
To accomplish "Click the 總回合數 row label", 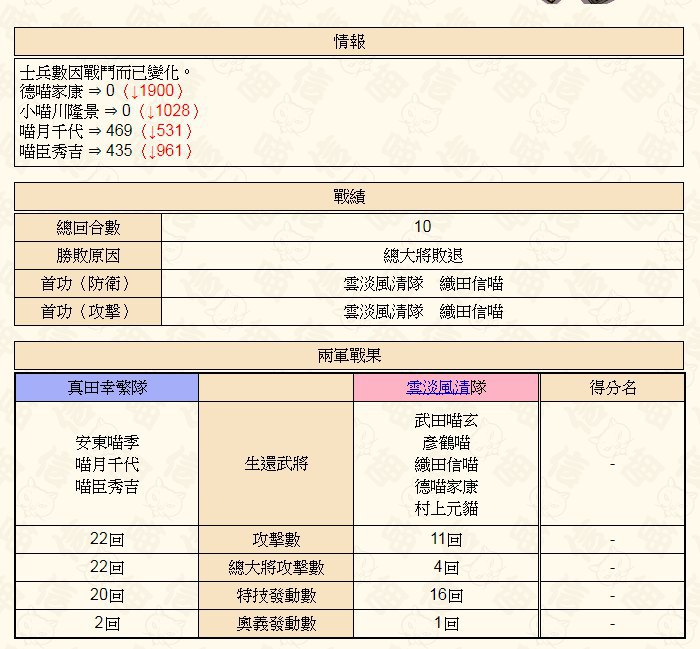I will pos(88,228).
